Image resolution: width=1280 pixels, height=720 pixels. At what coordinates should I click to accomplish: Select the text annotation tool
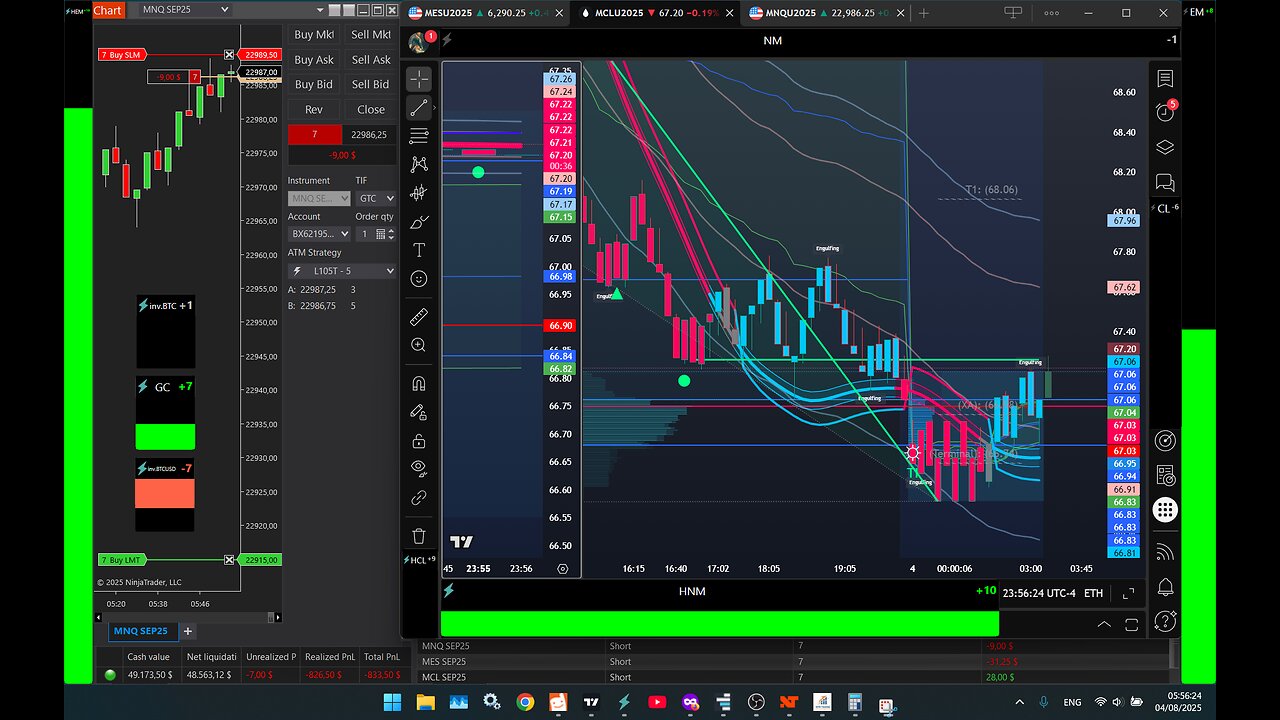point(419,250)
